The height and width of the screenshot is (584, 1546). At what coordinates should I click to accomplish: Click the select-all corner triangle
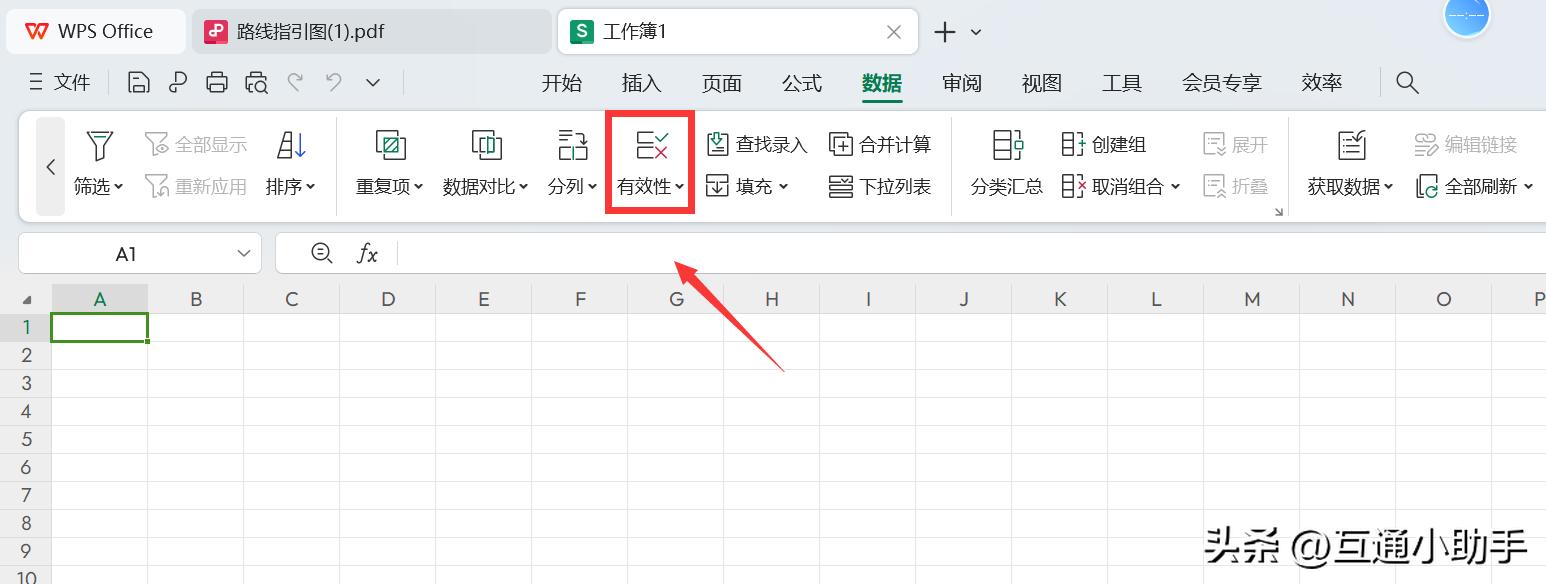point(26,299)
